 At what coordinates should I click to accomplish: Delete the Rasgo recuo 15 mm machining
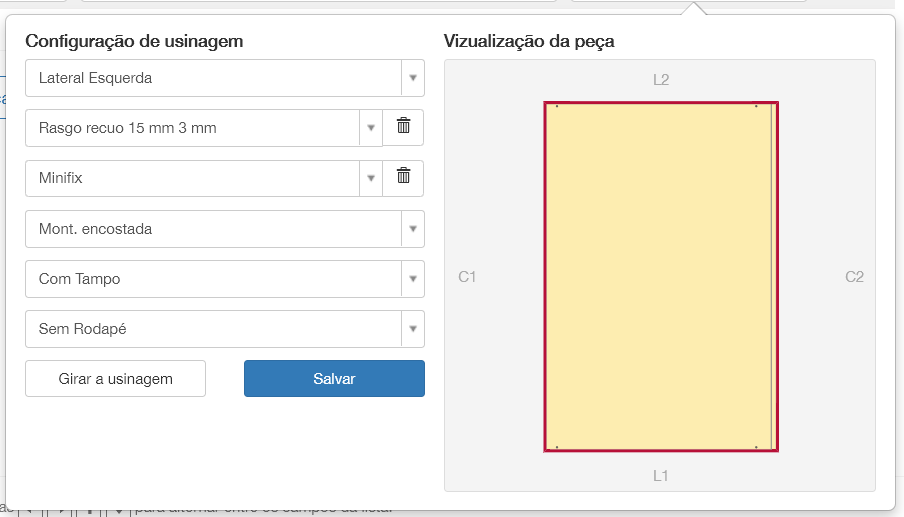[403, 127]
